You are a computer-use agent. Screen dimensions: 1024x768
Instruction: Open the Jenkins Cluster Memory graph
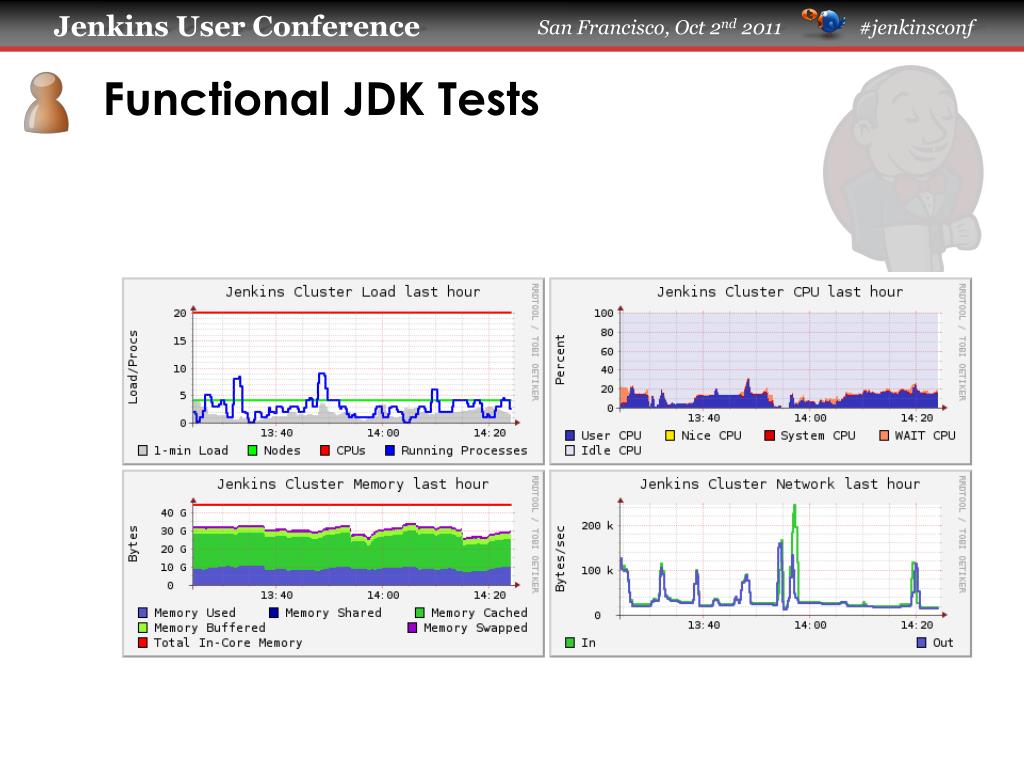333,563
